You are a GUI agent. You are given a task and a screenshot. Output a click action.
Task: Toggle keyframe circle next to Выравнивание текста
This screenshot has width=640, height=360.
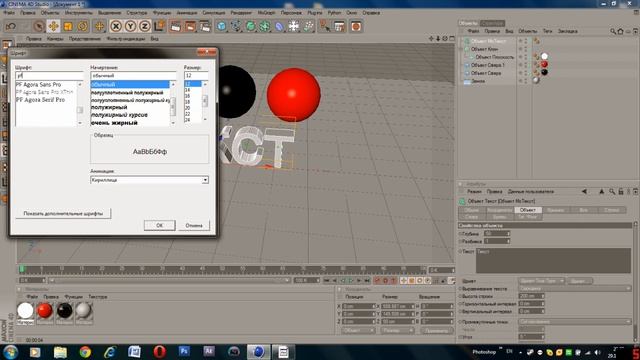click(x=460, y=289)
